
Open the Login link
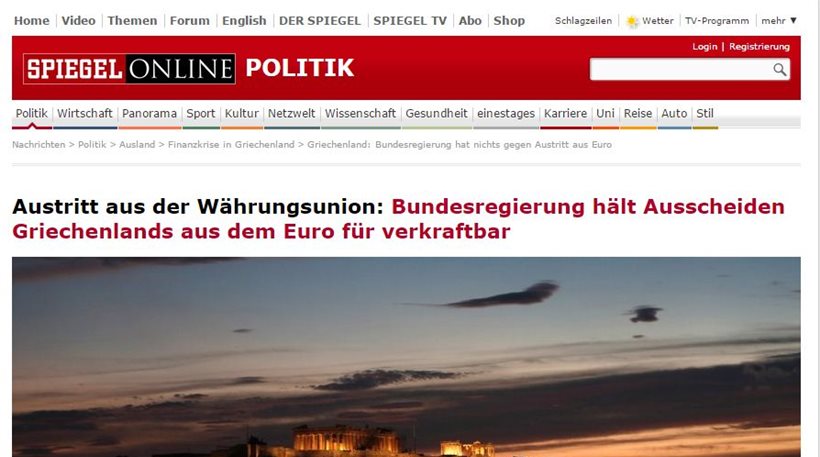coord(704,47)
